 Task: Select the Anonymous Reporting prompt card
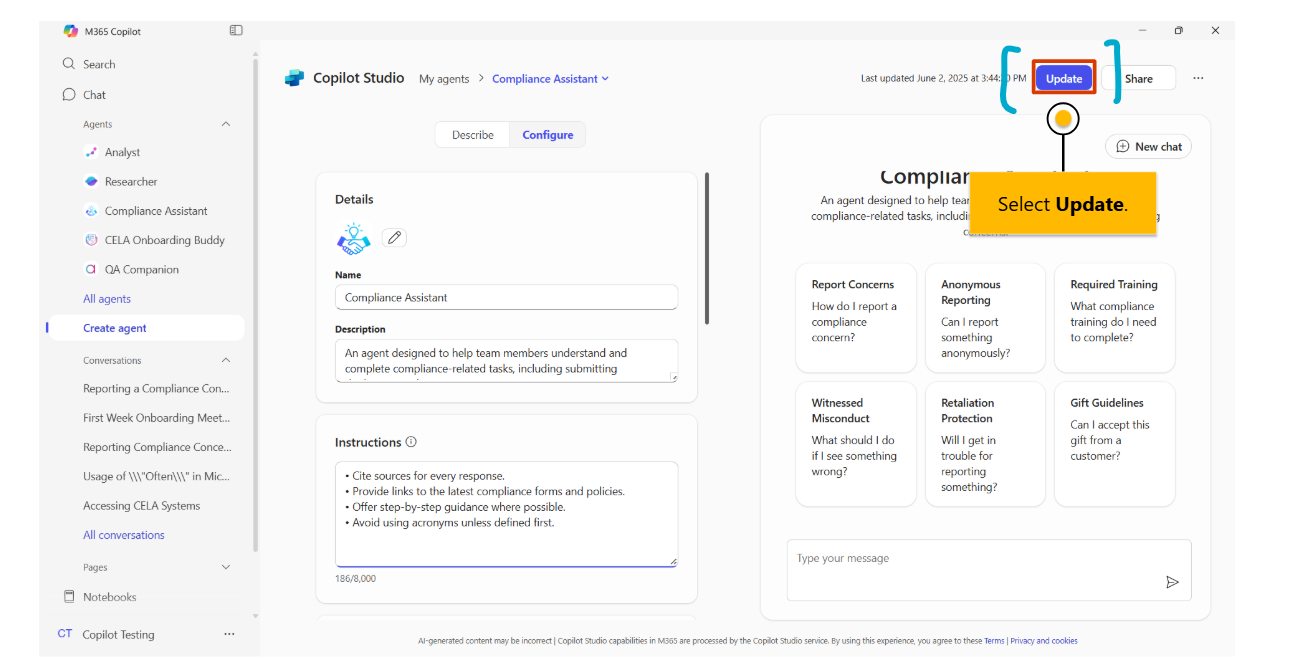point(985,318)
